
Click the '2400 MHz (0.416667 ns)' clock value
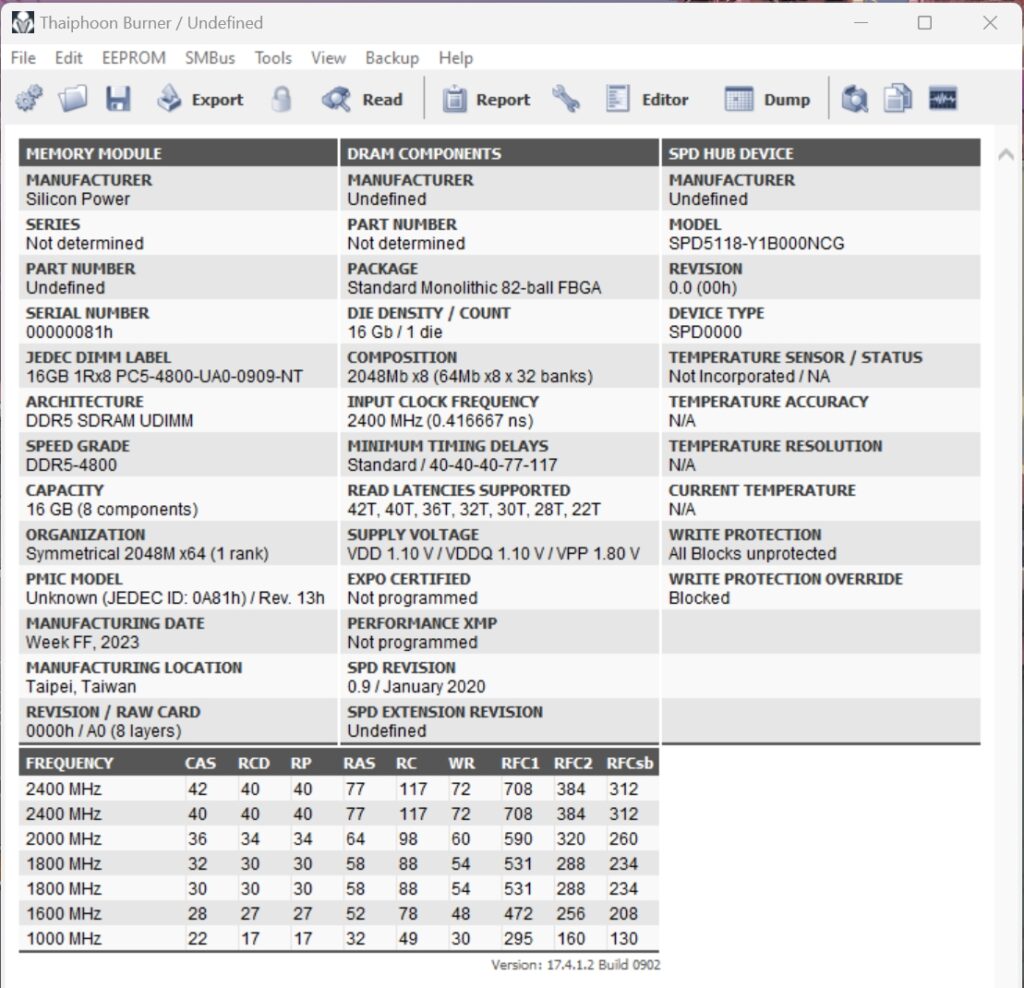tap(440, 421)
